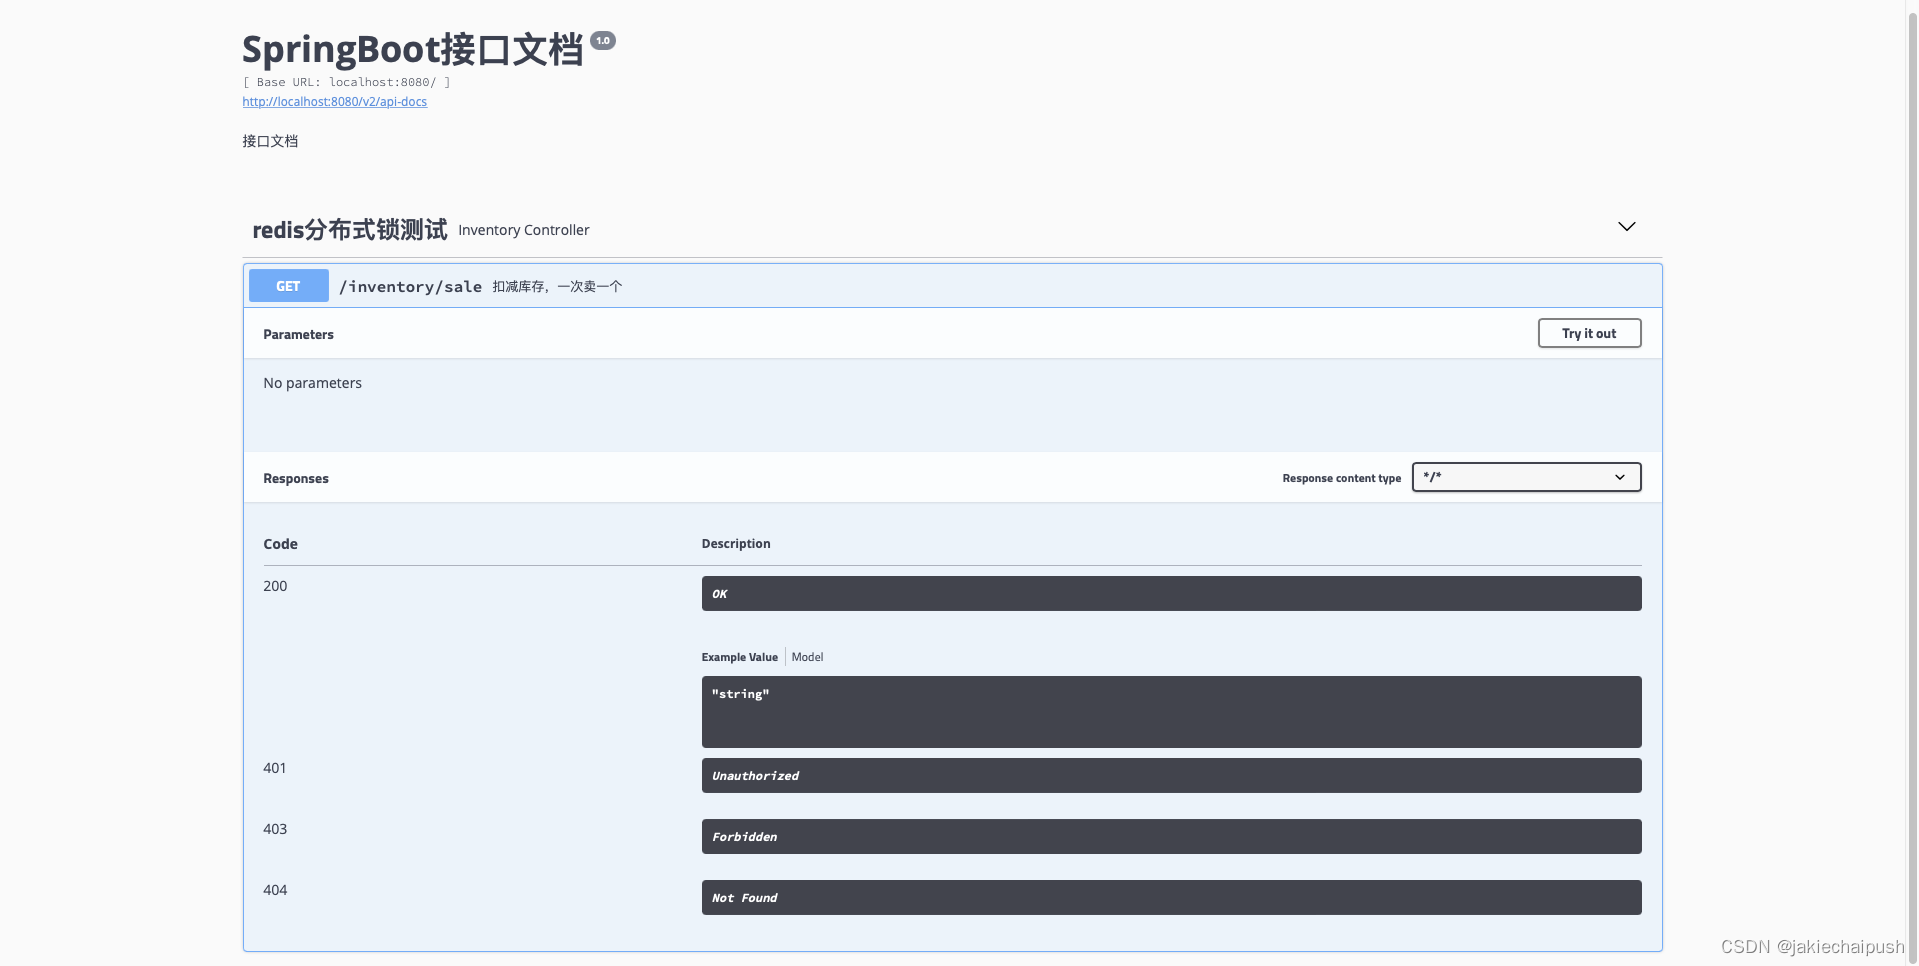Image resolution: width=1919 pixels, height=966 pixels.
Task: Click the Not Found description box
Action: click(1171, 897)
